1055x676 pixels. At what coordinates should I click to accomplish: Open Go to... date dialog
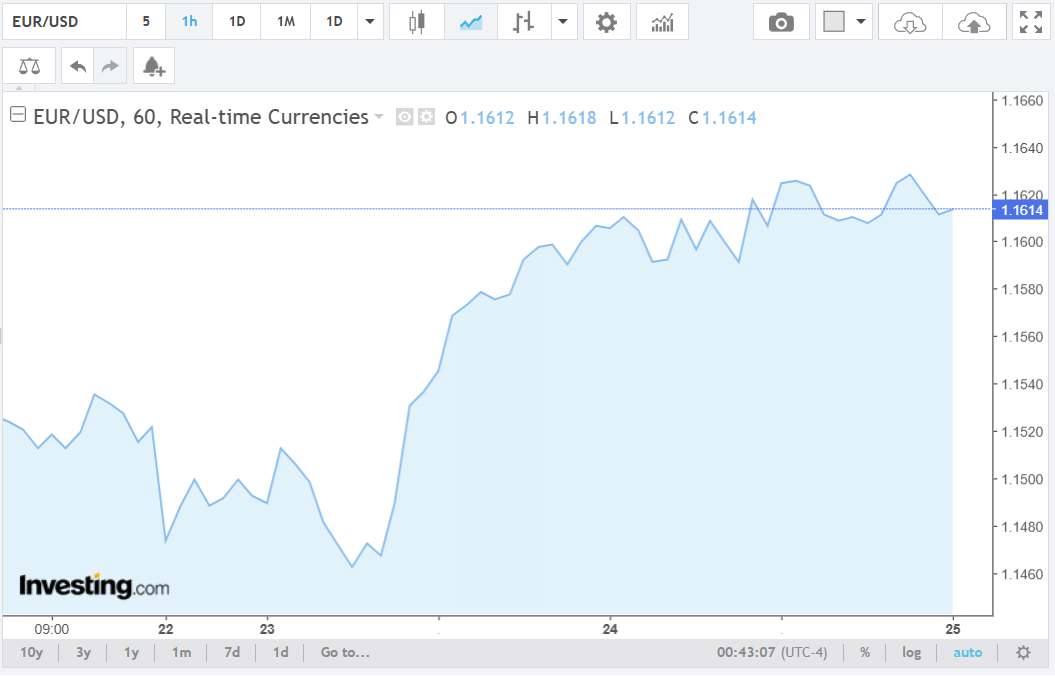[345, 652]
